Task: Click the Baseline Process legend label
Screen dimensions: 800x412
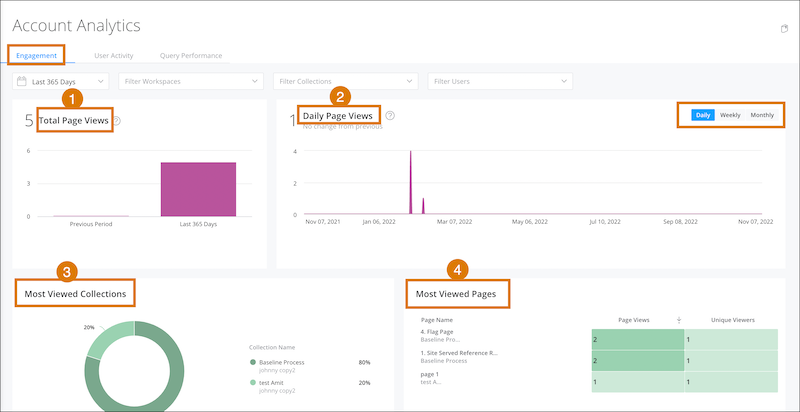Action: click(x=282, y=363)
